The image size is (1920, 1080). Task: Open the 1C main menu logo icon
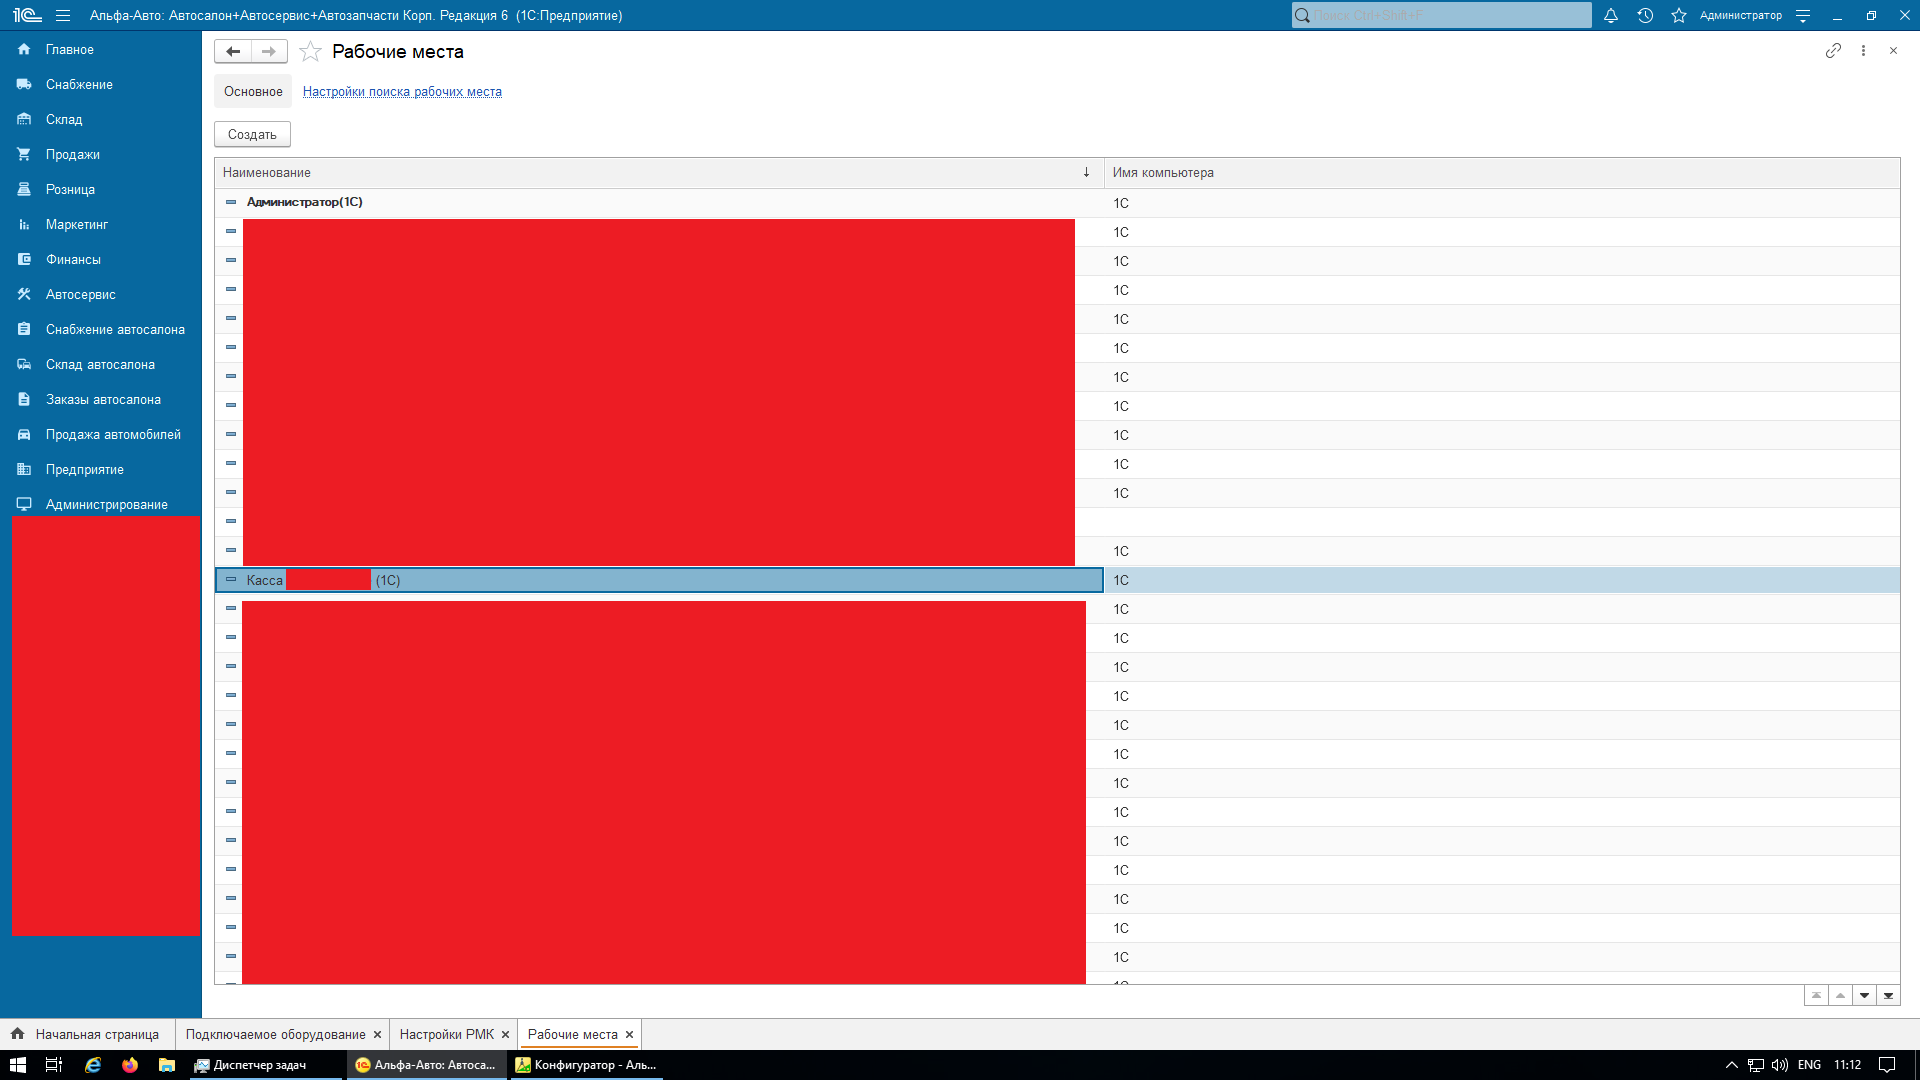(27, 15)
